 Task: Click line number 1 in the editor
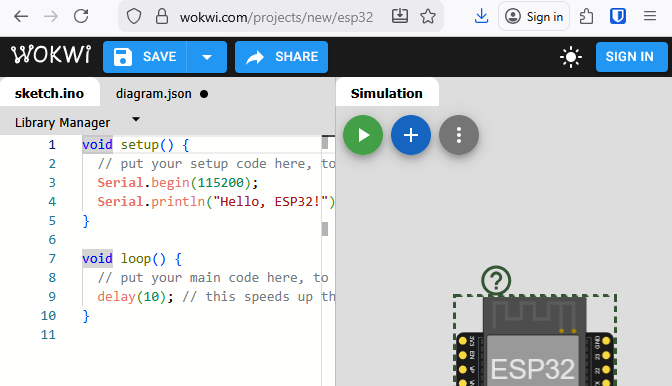[52, 145]
